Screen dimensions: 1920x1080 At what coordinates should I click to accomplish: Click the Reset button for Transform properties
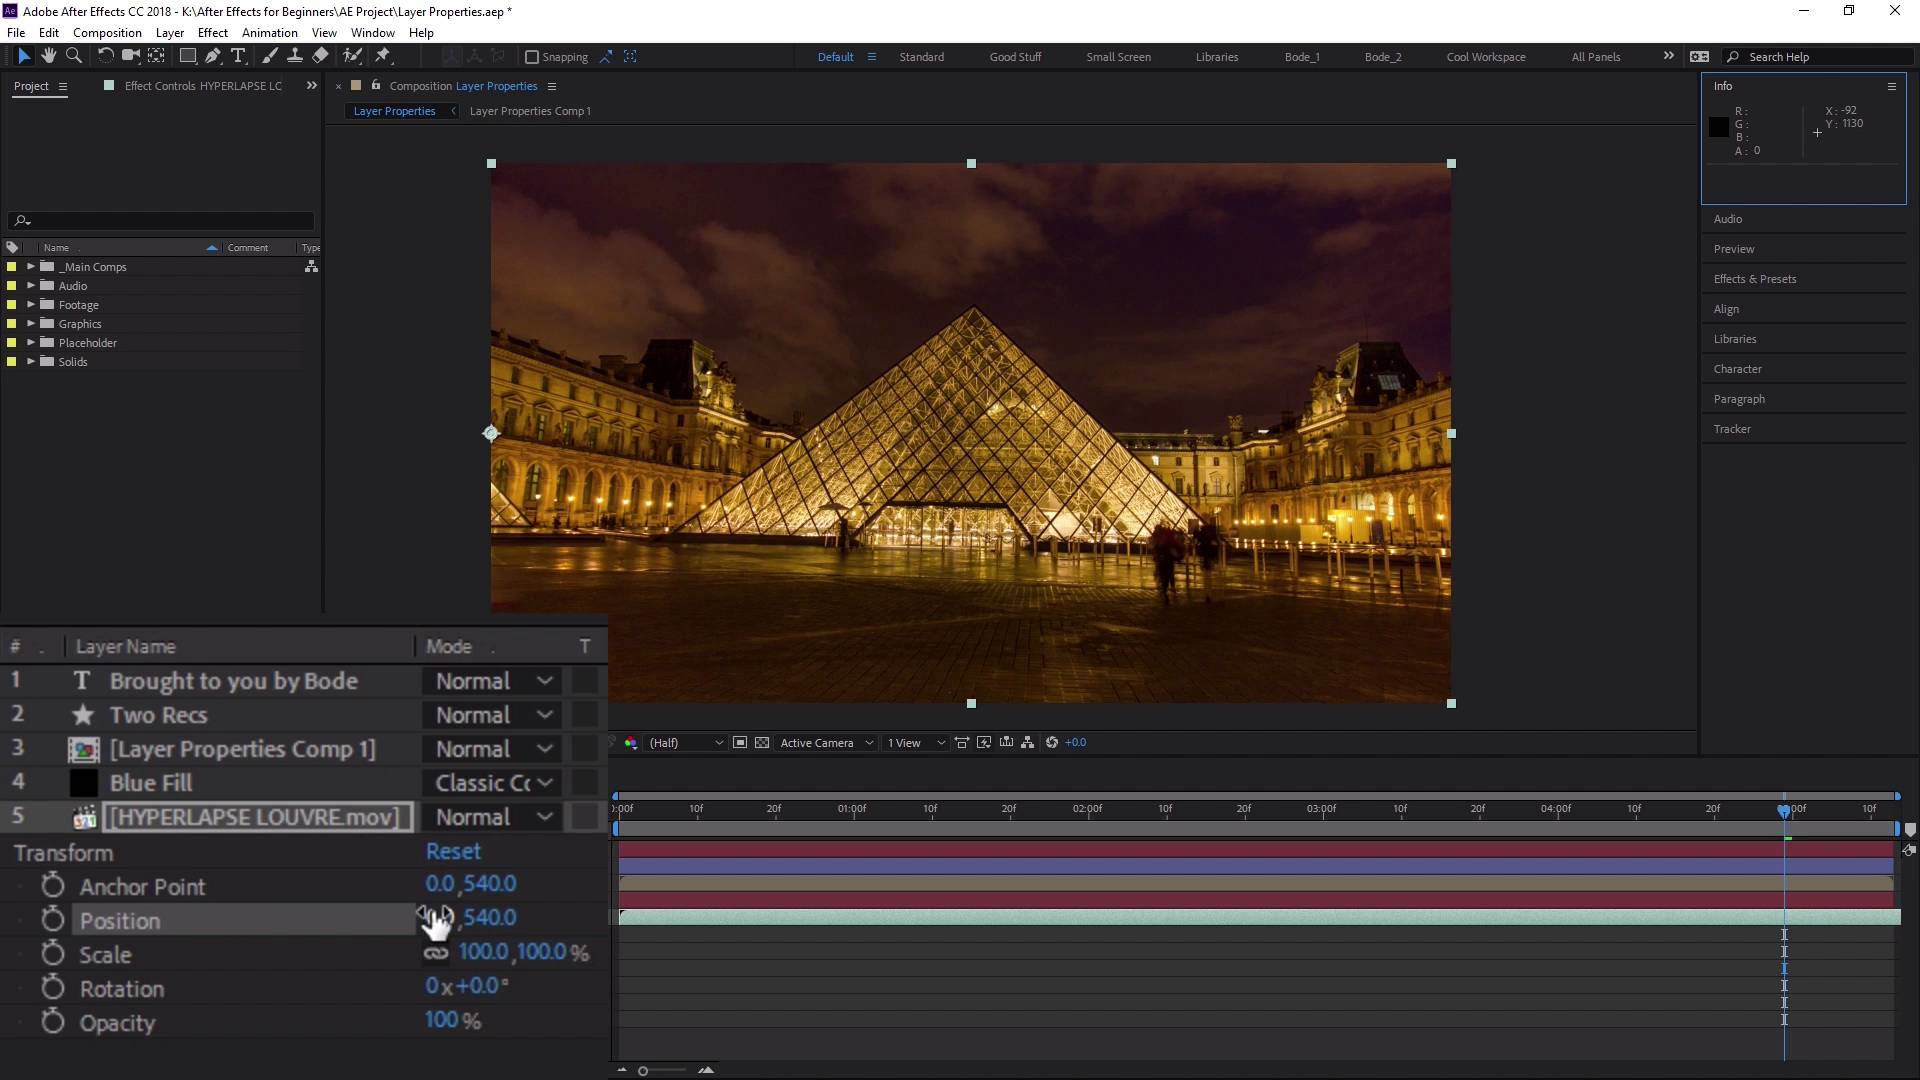click(x=452, y=851)
